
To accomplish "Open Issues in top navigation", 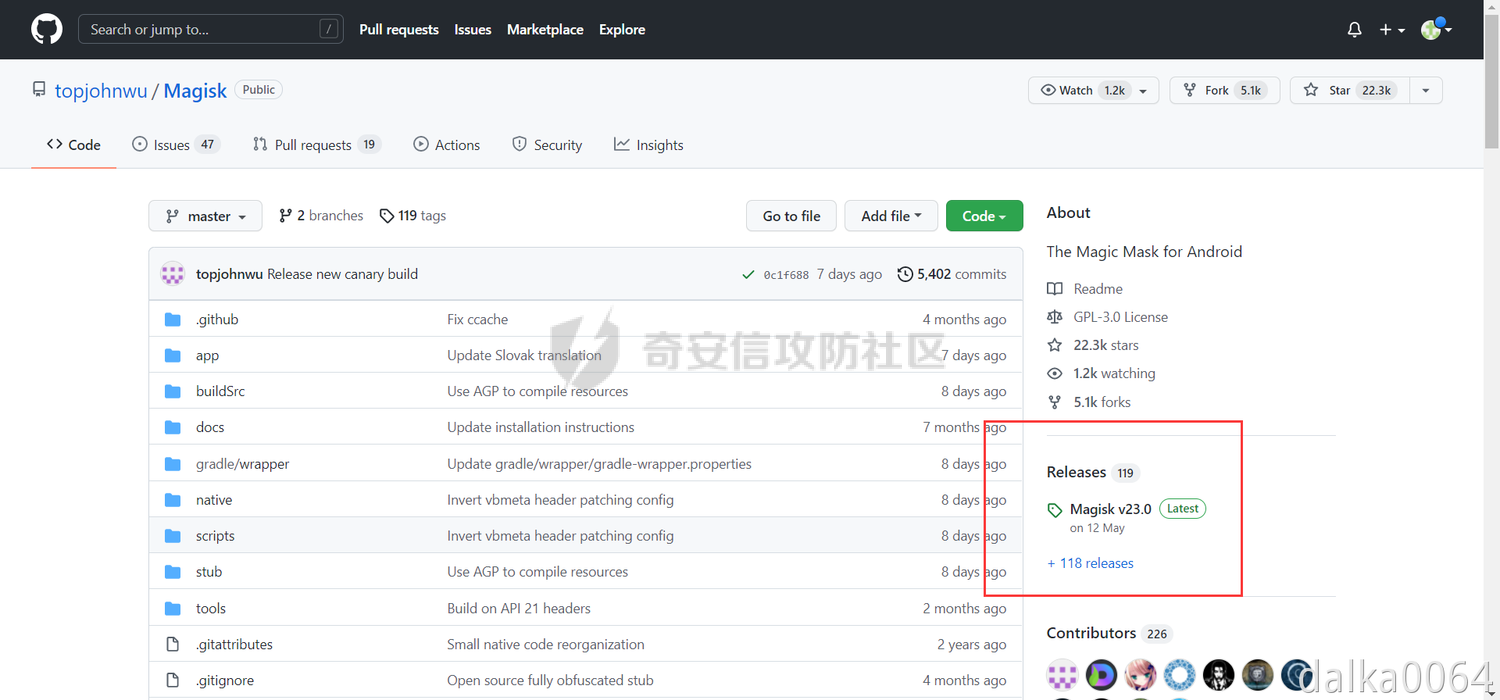I will (473, 29).
